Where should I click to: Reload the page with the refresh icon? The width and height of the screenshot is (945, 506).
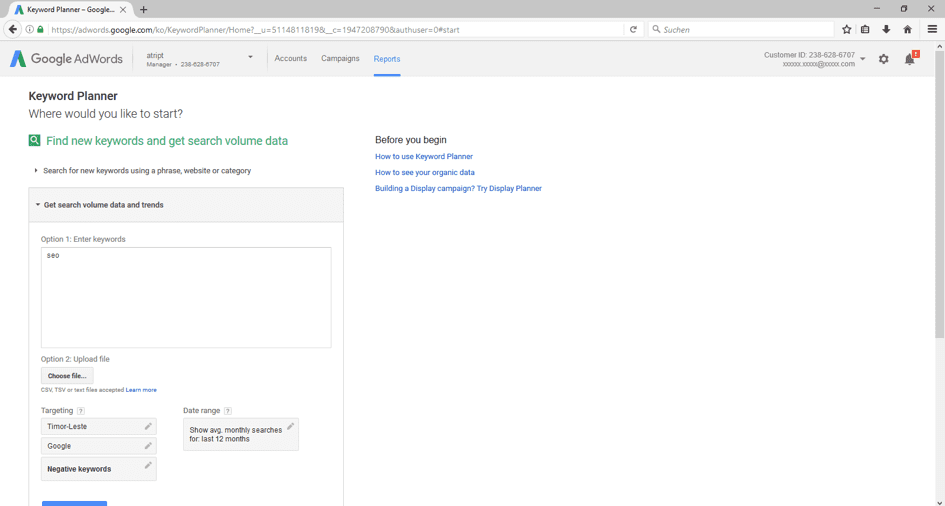point(633,30)
